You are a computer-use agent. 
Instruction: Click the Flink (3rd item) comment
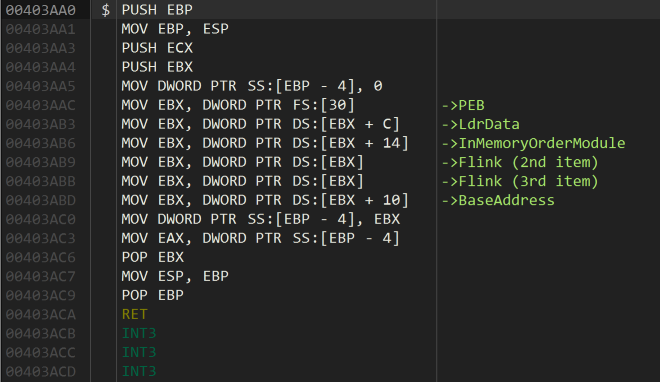[x=520, y=181]
